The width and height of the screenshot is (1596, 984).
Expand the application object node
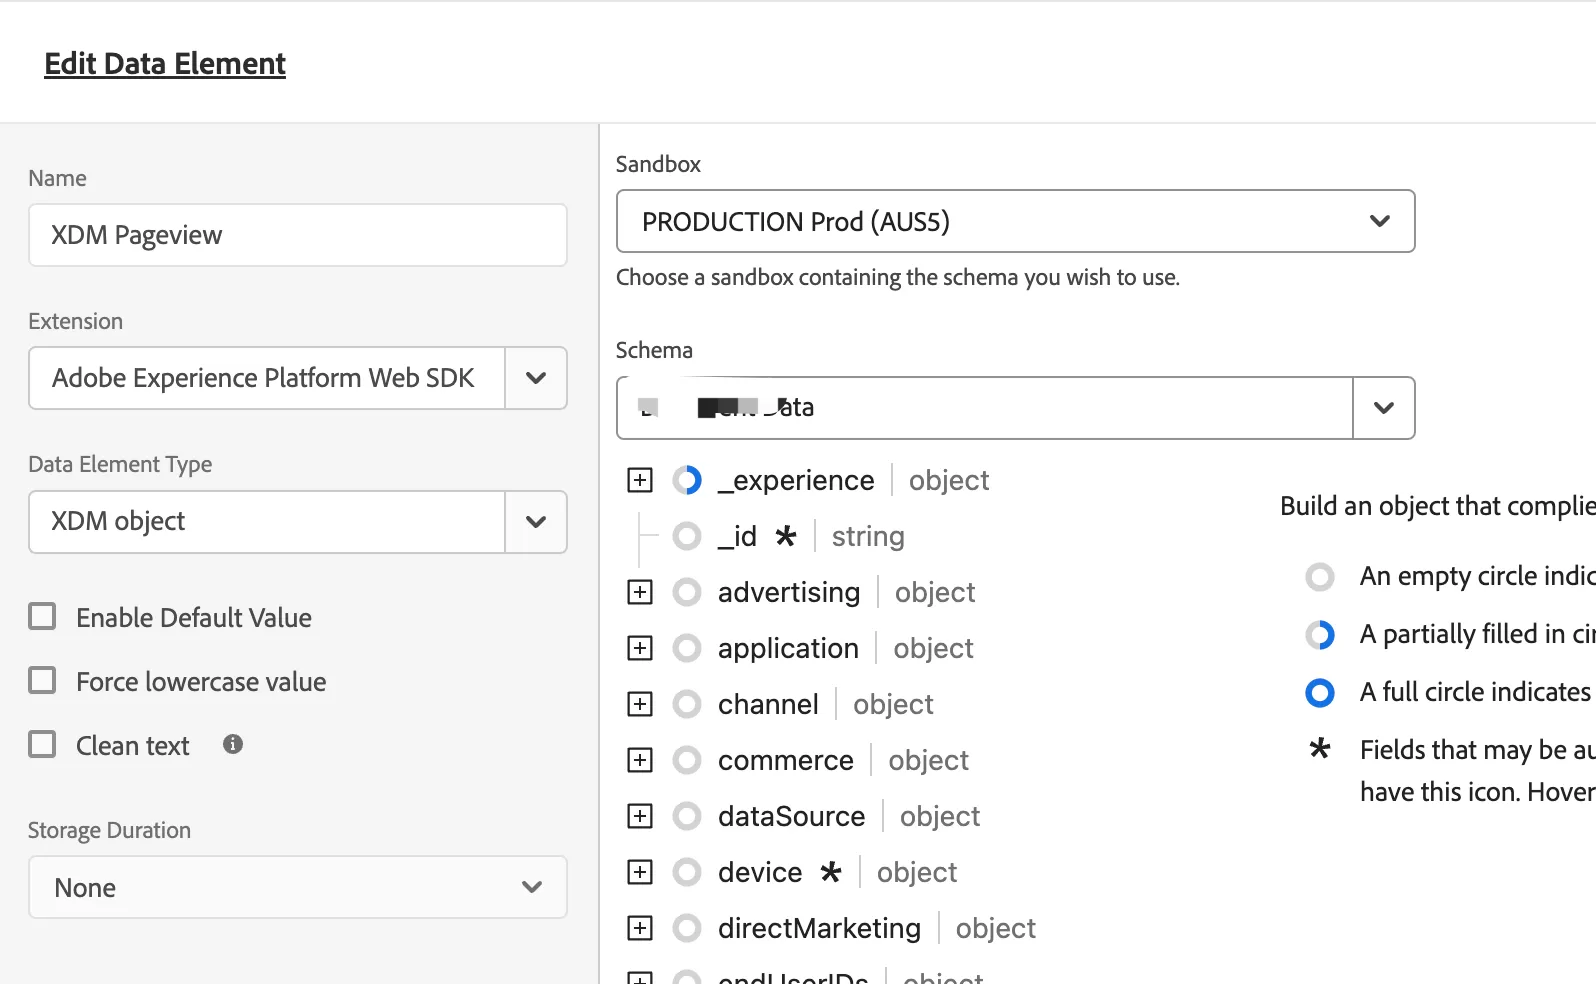coord(640,648)
